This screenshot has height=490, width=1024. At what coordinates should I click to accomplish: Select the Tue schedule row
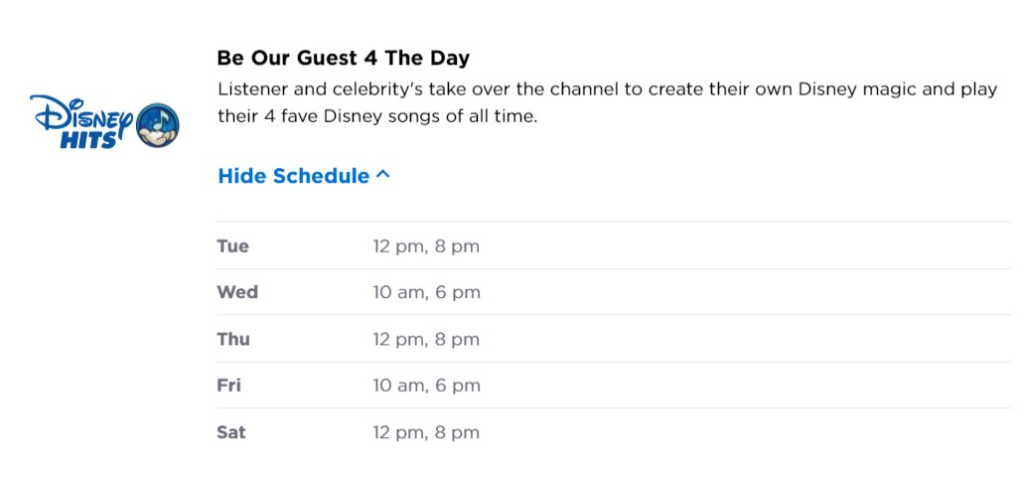(614, 246)
